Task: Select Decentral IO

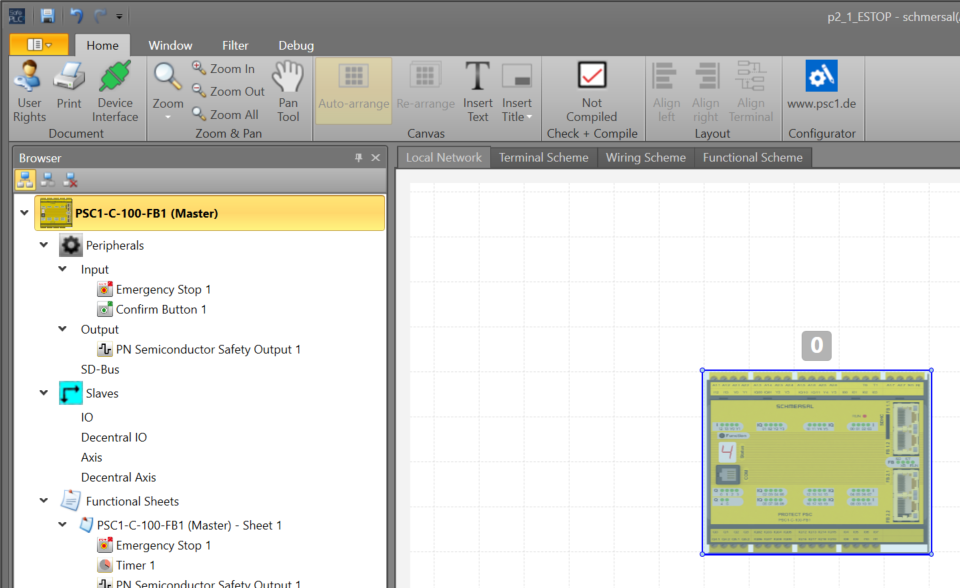Action: pos(114,437)
